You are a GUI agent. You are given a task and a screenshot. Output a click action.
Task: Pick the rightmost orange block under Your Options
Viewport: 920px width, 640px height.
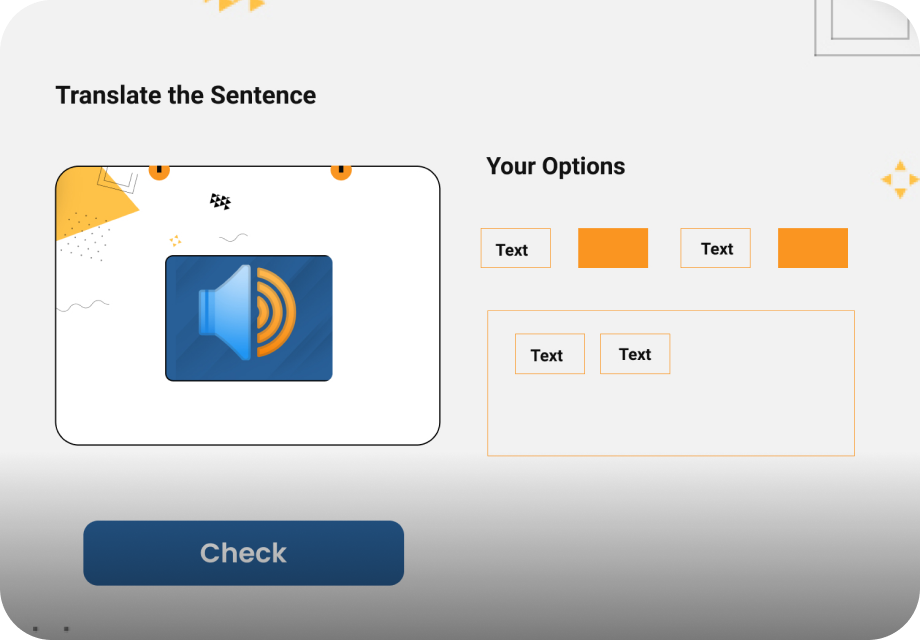click(813, 248)
